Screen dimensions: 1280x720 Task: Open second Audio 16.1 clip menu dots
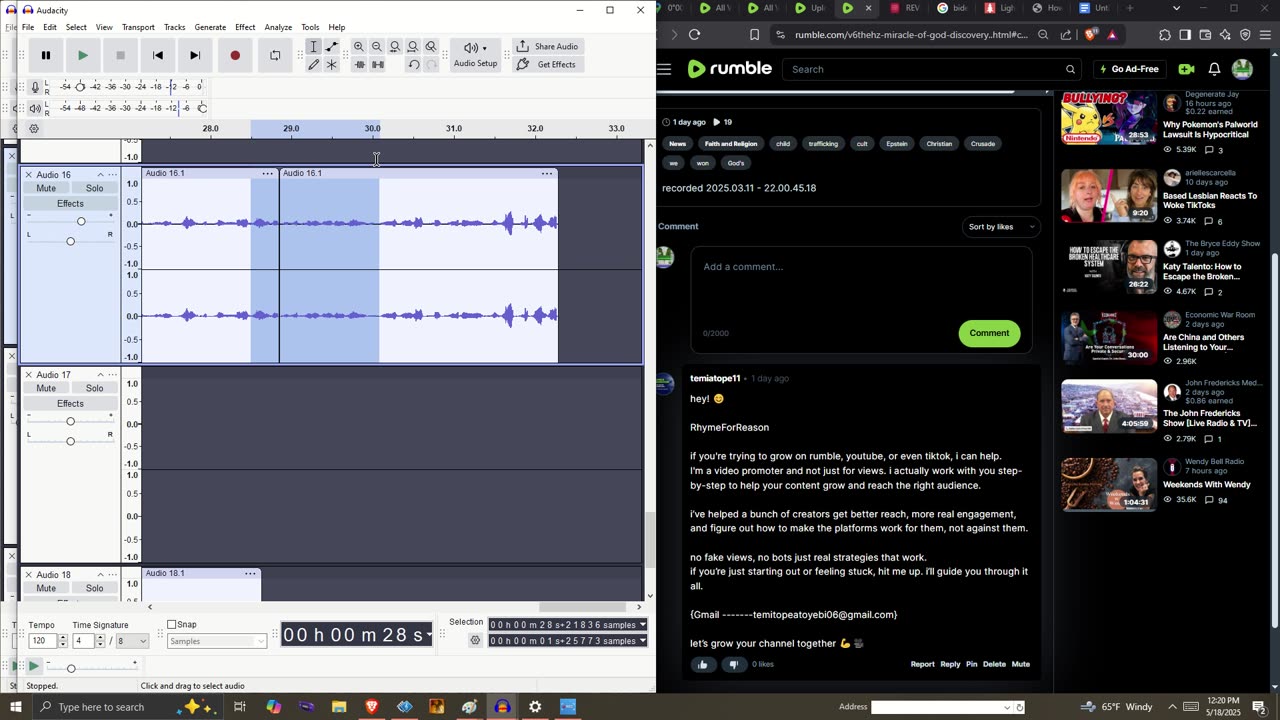click(547, 174)
